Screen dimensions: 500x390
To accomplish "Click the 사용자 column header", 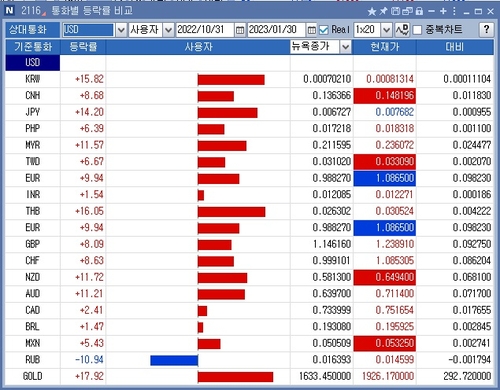I will 198,47.
